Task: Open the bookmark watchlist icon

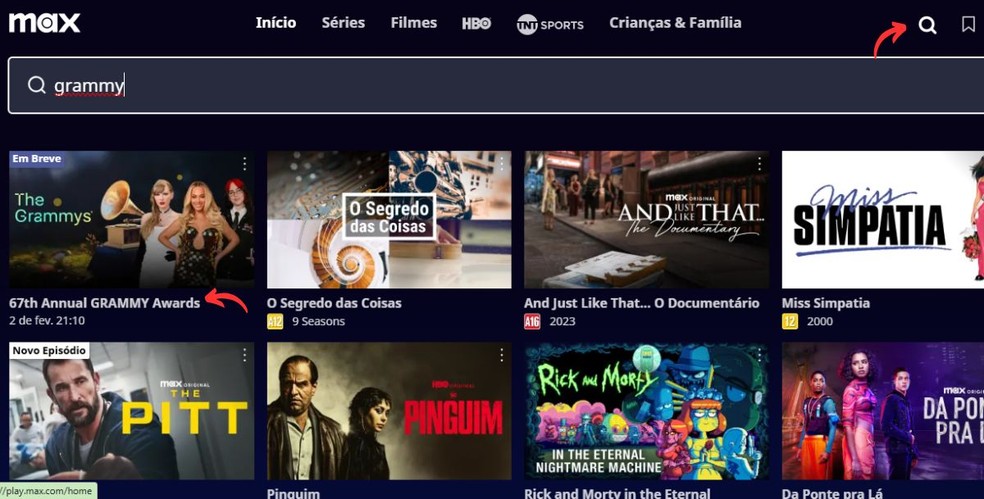Action: coord(968,24)
